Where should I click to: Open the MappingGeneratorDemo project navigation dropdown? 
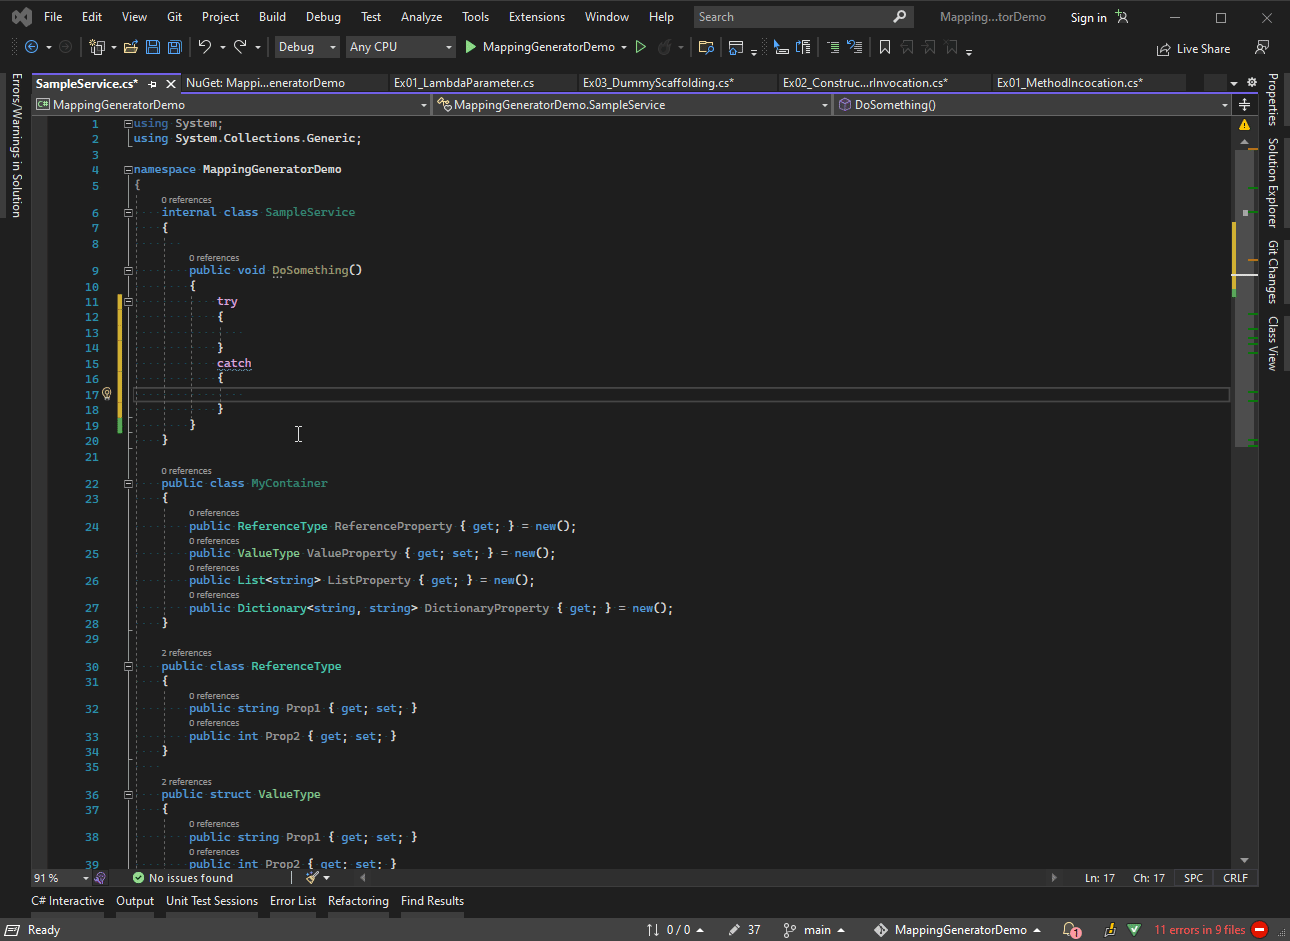pos(231,105)
